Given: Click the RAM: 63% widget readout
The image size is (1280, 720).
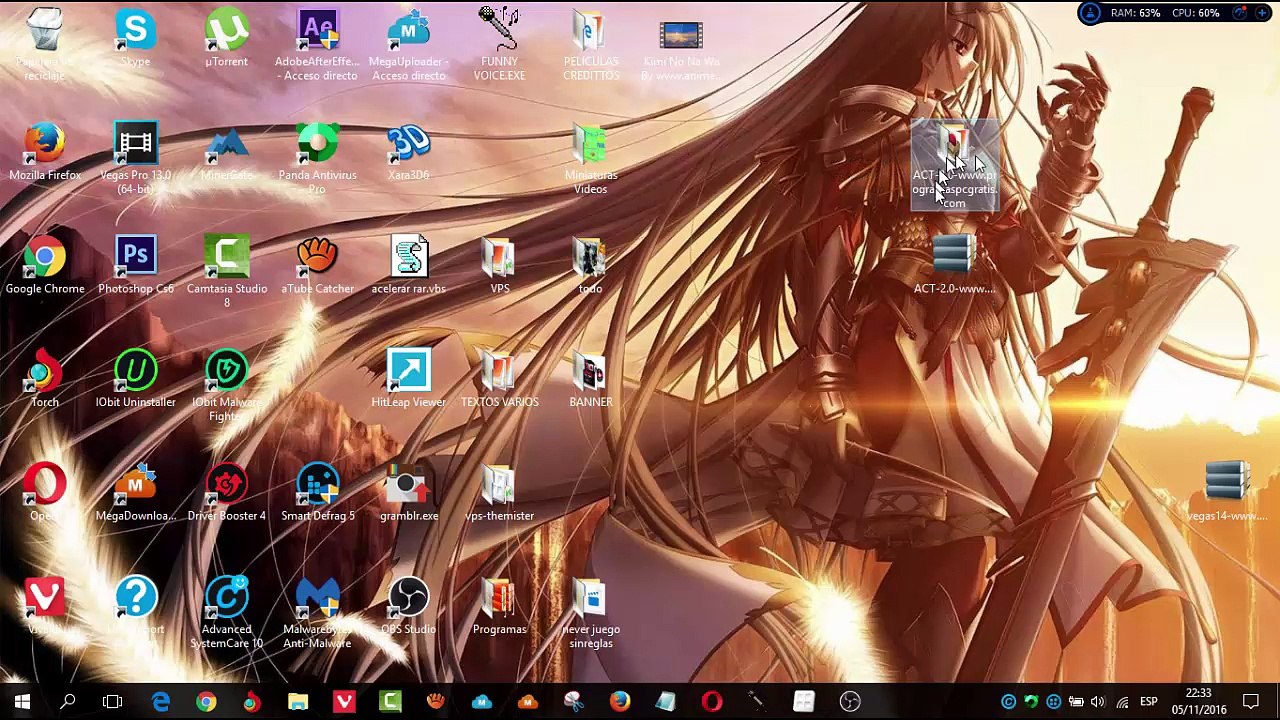Looking at the screenshot, I should (1135, 13).
